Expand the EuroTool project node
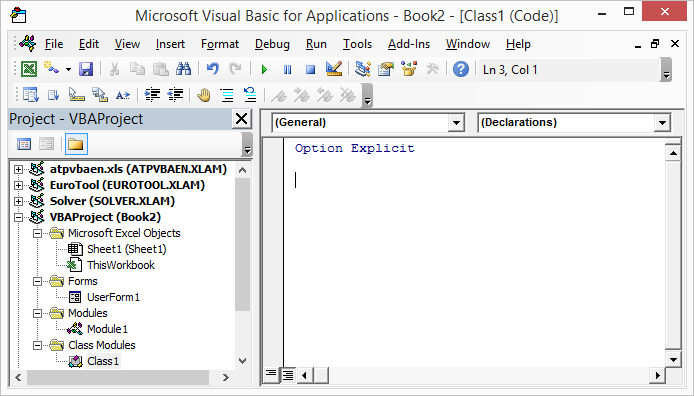694x396 pixels. pyautogui.click(x=18, y=185)
